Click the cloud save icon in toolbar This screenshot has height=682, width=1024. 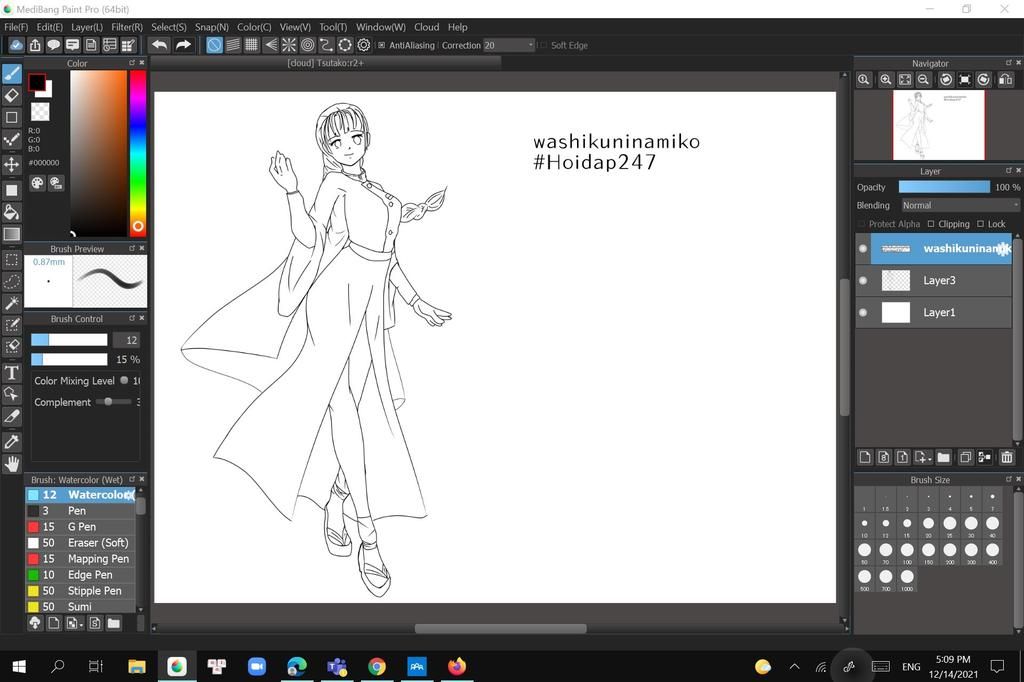click(x=16, y=45)
